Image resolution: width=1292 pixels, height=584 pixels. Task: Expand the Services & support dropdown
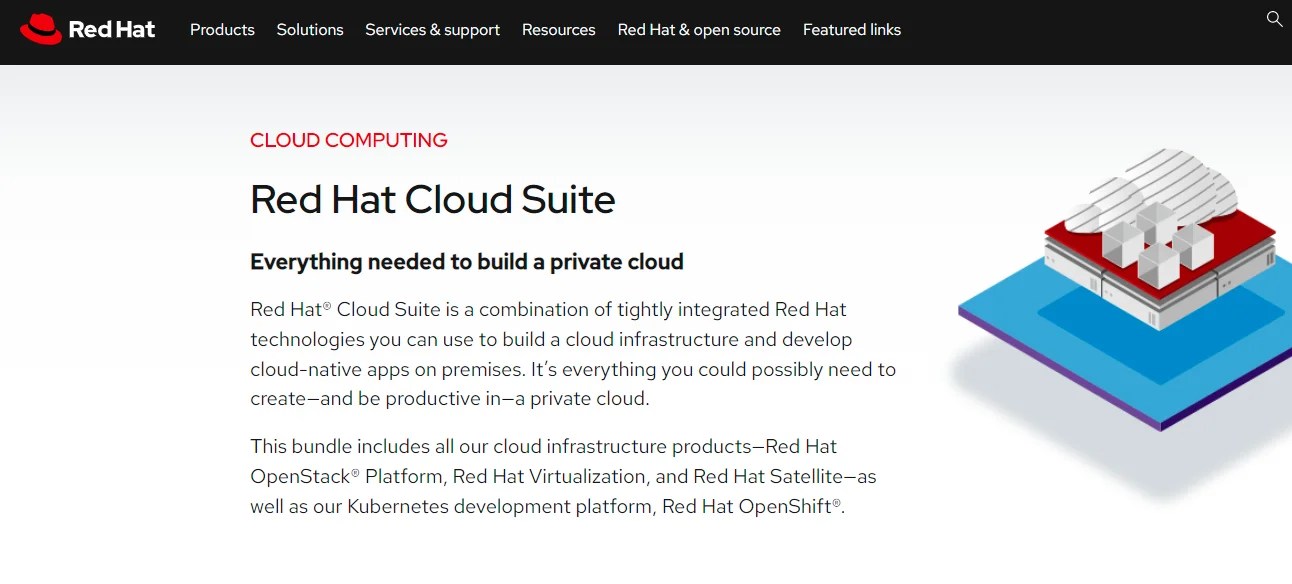[432, 30]
